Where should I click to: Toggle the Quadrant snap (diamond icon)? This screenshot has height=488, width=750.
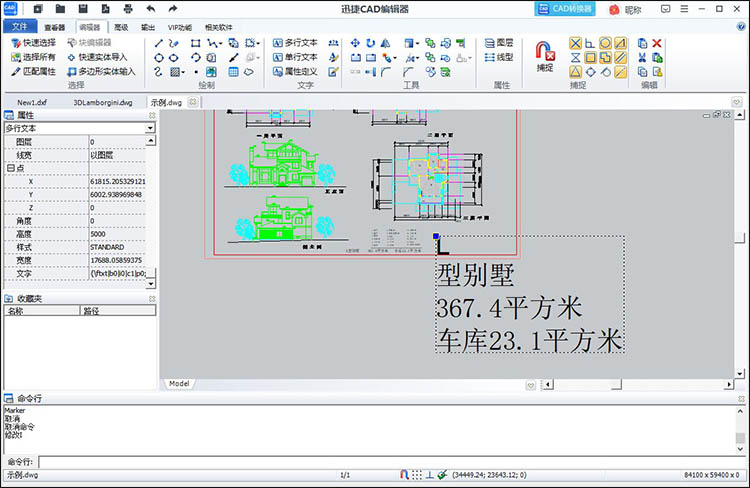[591, 72]
